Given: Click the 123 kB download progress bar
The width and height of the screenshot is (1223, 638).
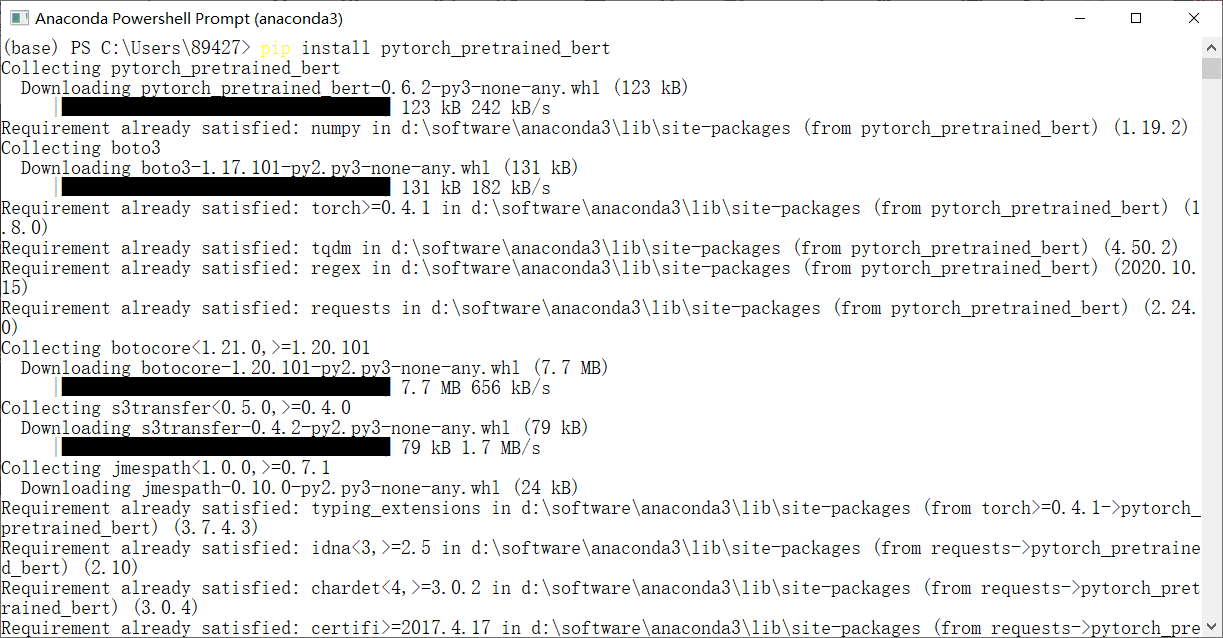Looking at the screenshot, I should click(225, 107).
